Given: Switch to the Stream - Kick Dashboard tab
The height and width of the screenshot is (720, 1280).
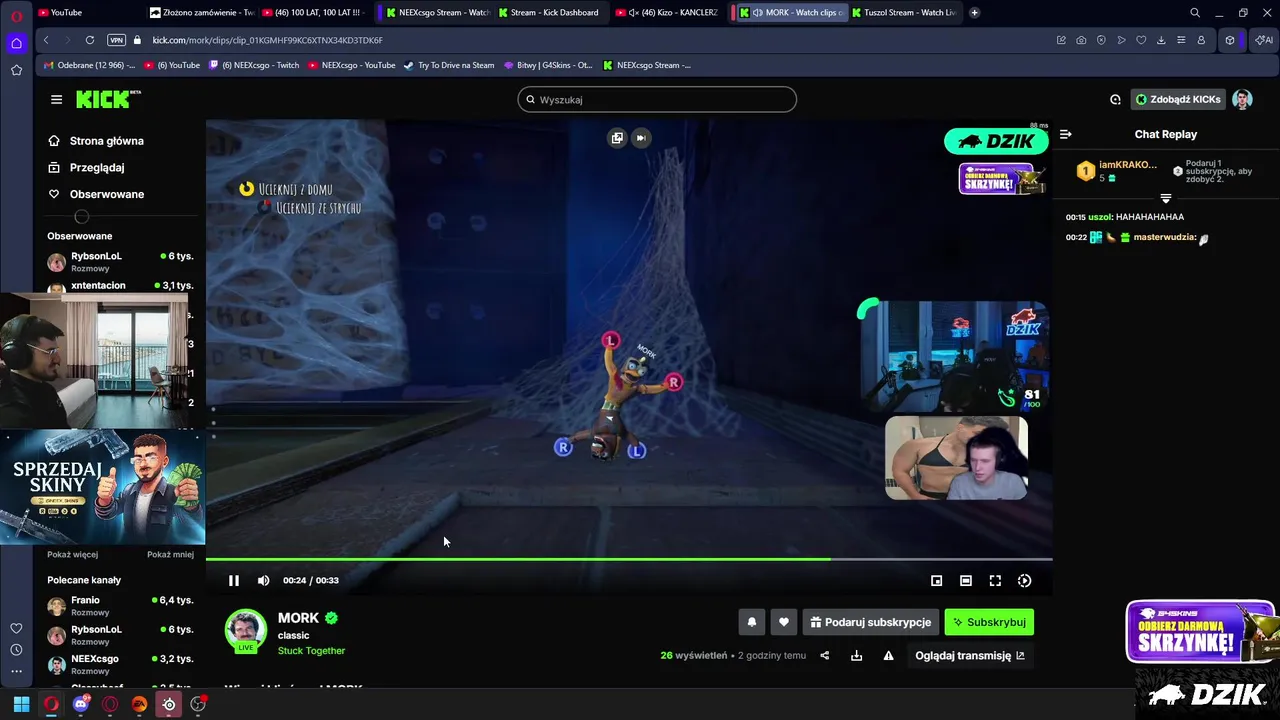Looking at the screenshot, I should [x=553, y=12].
